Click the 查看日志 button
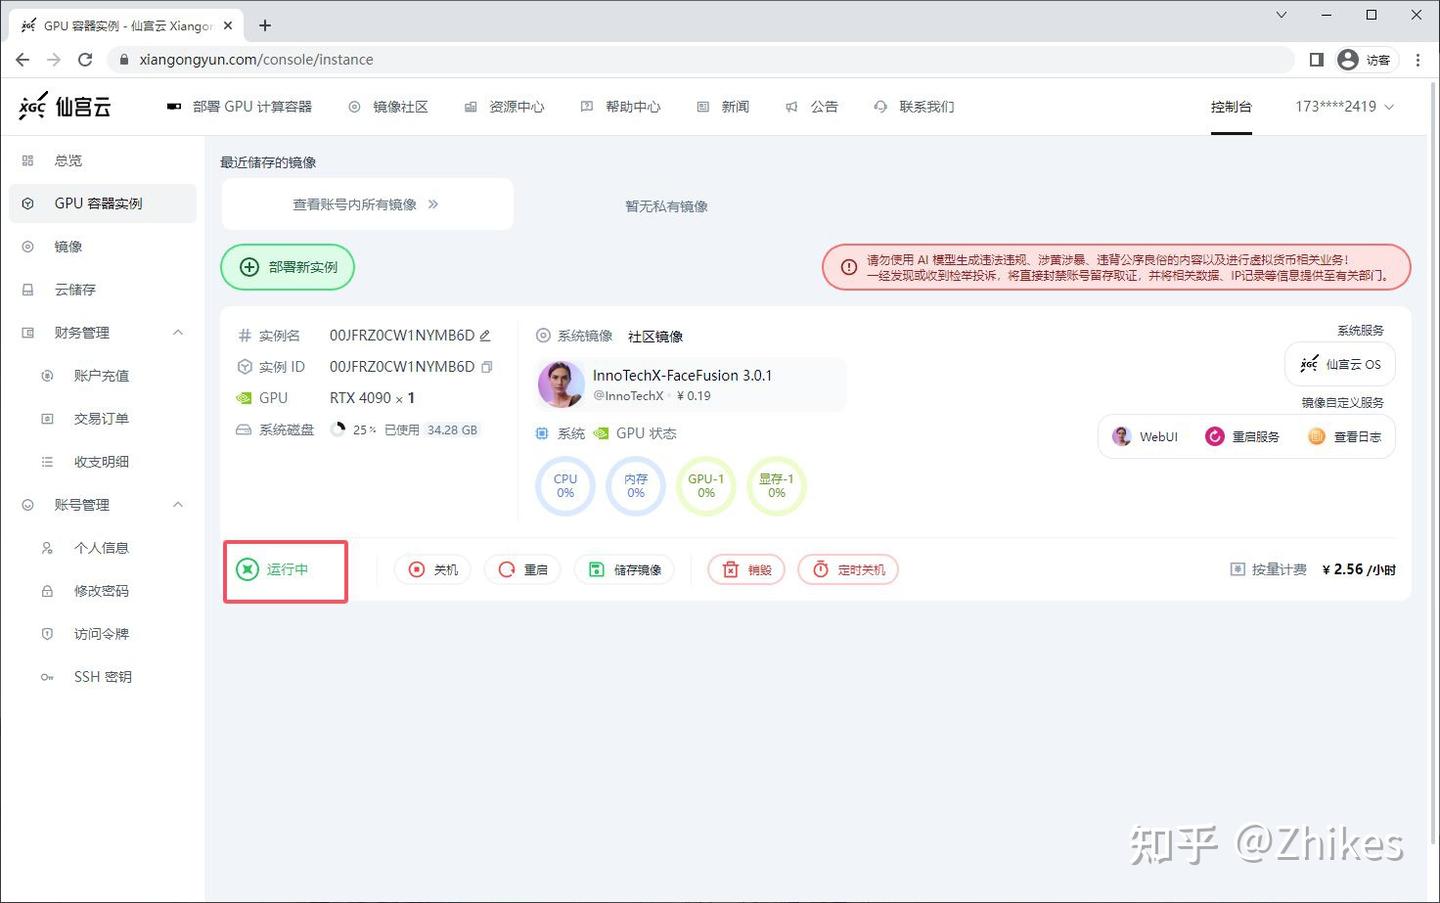 [x=1345, y=437]
